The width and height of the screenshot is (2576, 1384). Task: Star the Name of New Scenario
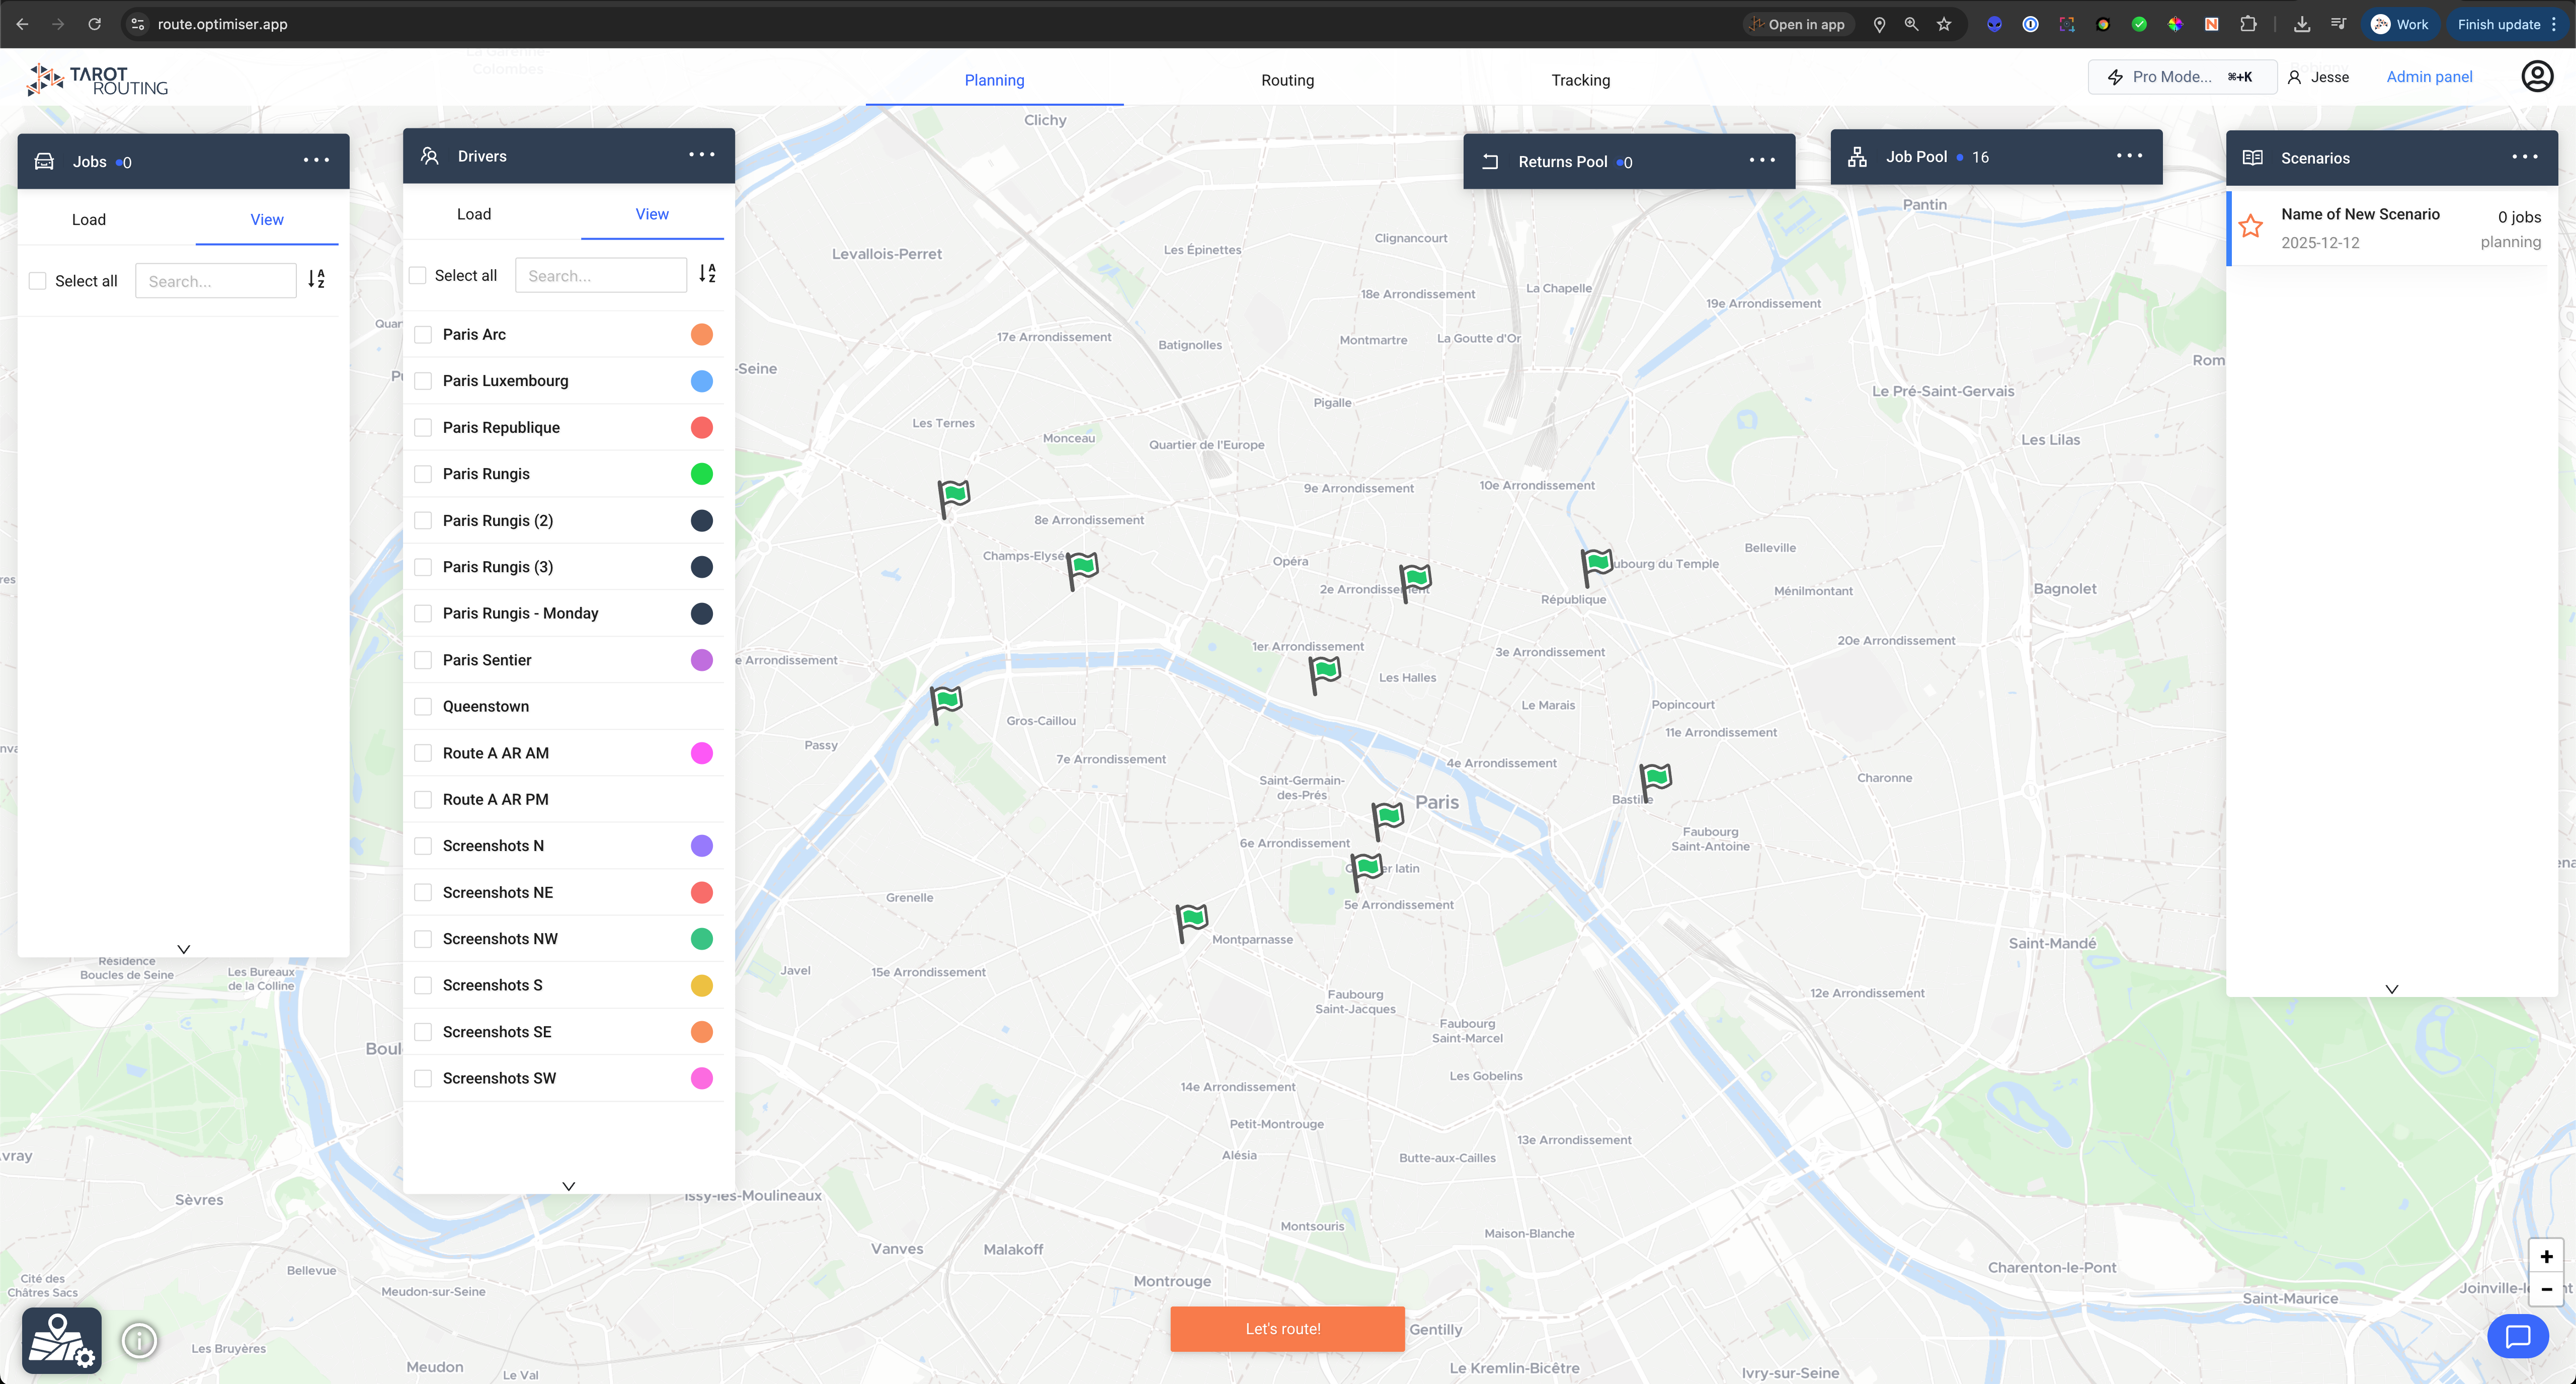click(x=2250, y=227)
